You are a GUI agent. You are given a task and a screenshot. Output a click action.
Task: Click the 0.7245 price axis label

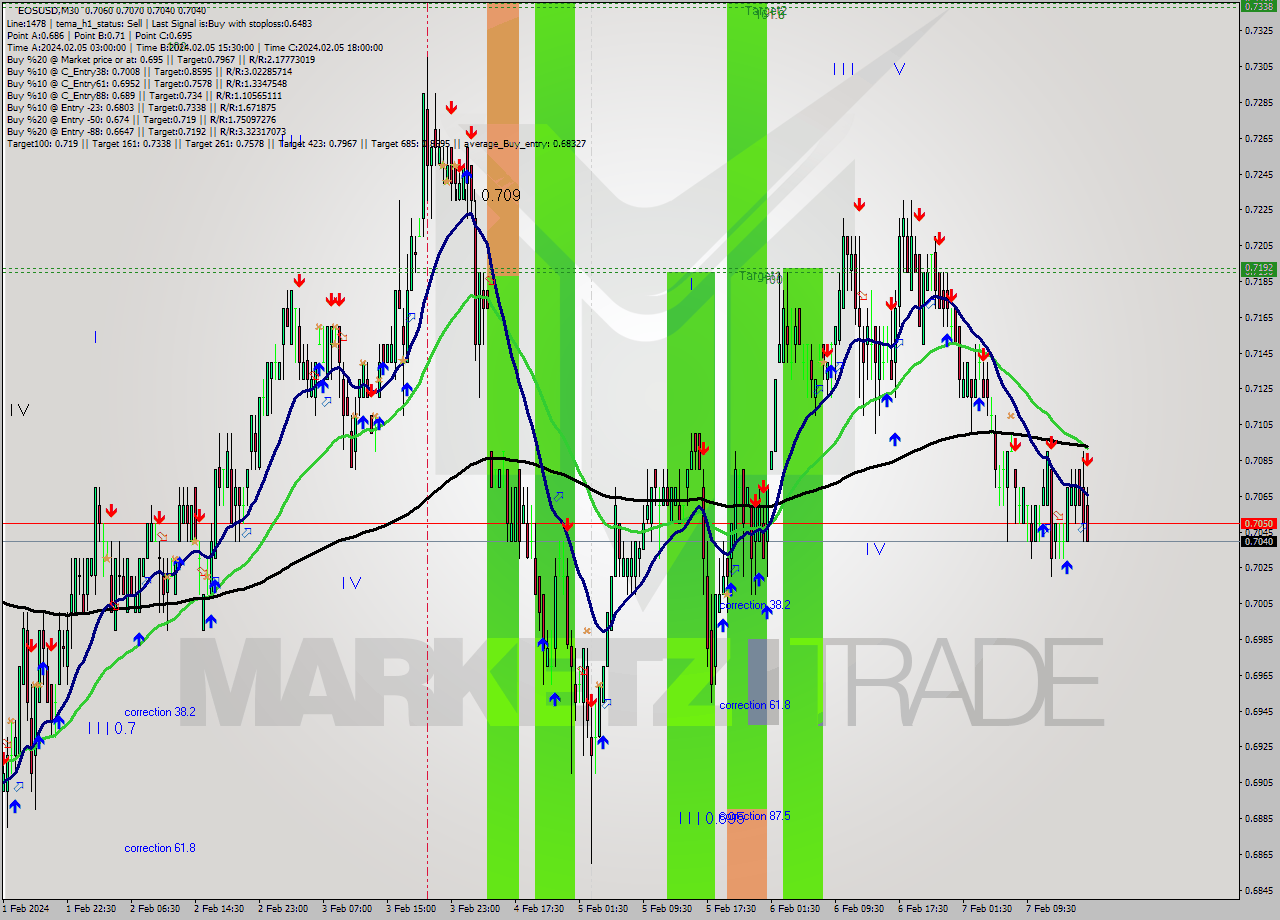tap(1259, 174)
